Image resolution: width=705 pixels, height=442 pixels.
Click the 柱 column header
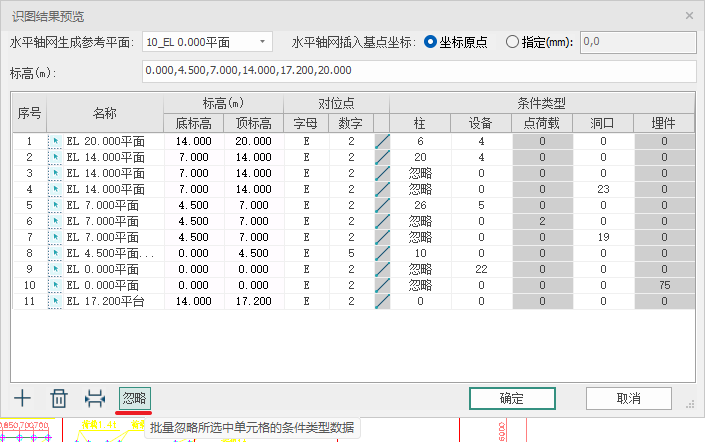420,123
